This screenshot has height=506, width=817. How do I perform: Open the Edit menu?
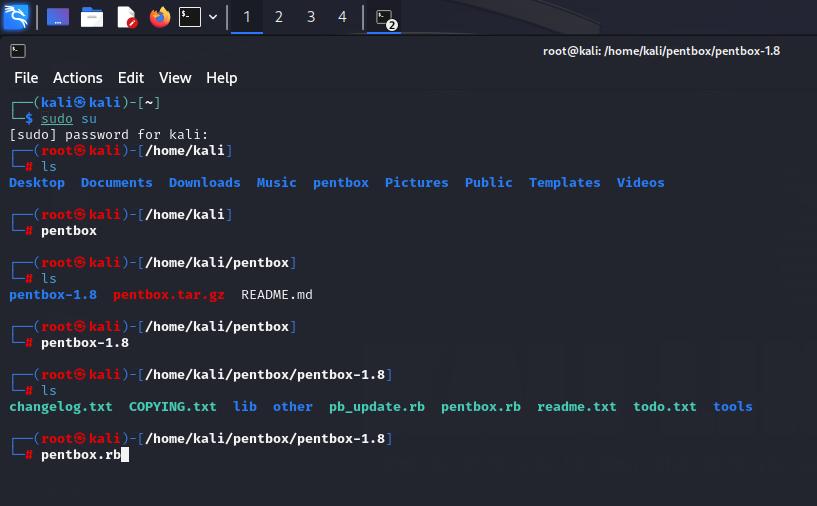[x=131, y=78]
